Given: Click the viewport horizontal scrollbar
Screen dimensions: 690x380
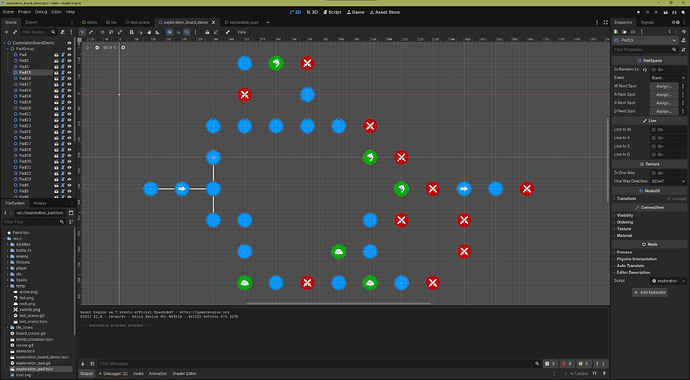Looking at the screenshot, I should (x=338, y=303).
